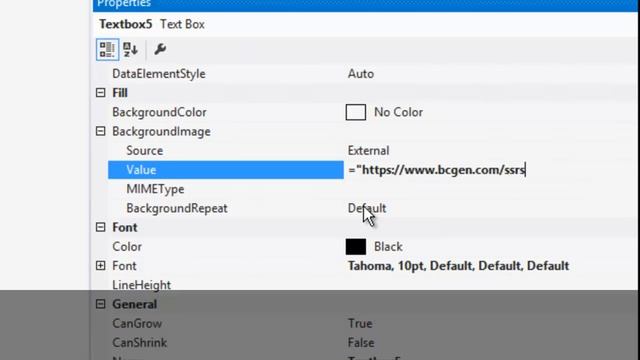The height and width of the screenshot is (360, 640).
Task: Sort properties alphabetically
Action: pyautogui.click(x=131, y=49)
